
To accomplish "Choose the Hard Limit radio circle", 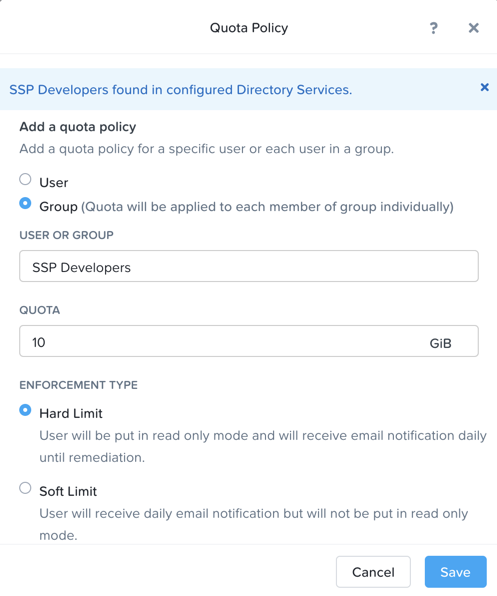I will 25,410.
